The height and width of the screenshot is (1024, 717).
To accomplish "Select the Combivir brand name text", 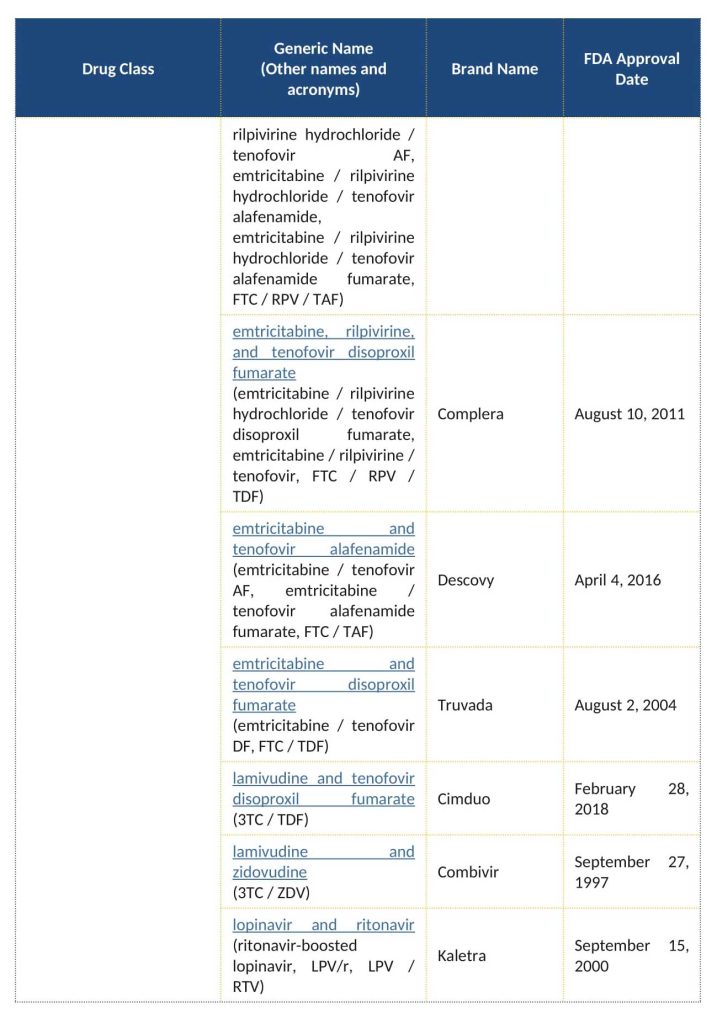I will pyautogui.click(x=467, y=872).
